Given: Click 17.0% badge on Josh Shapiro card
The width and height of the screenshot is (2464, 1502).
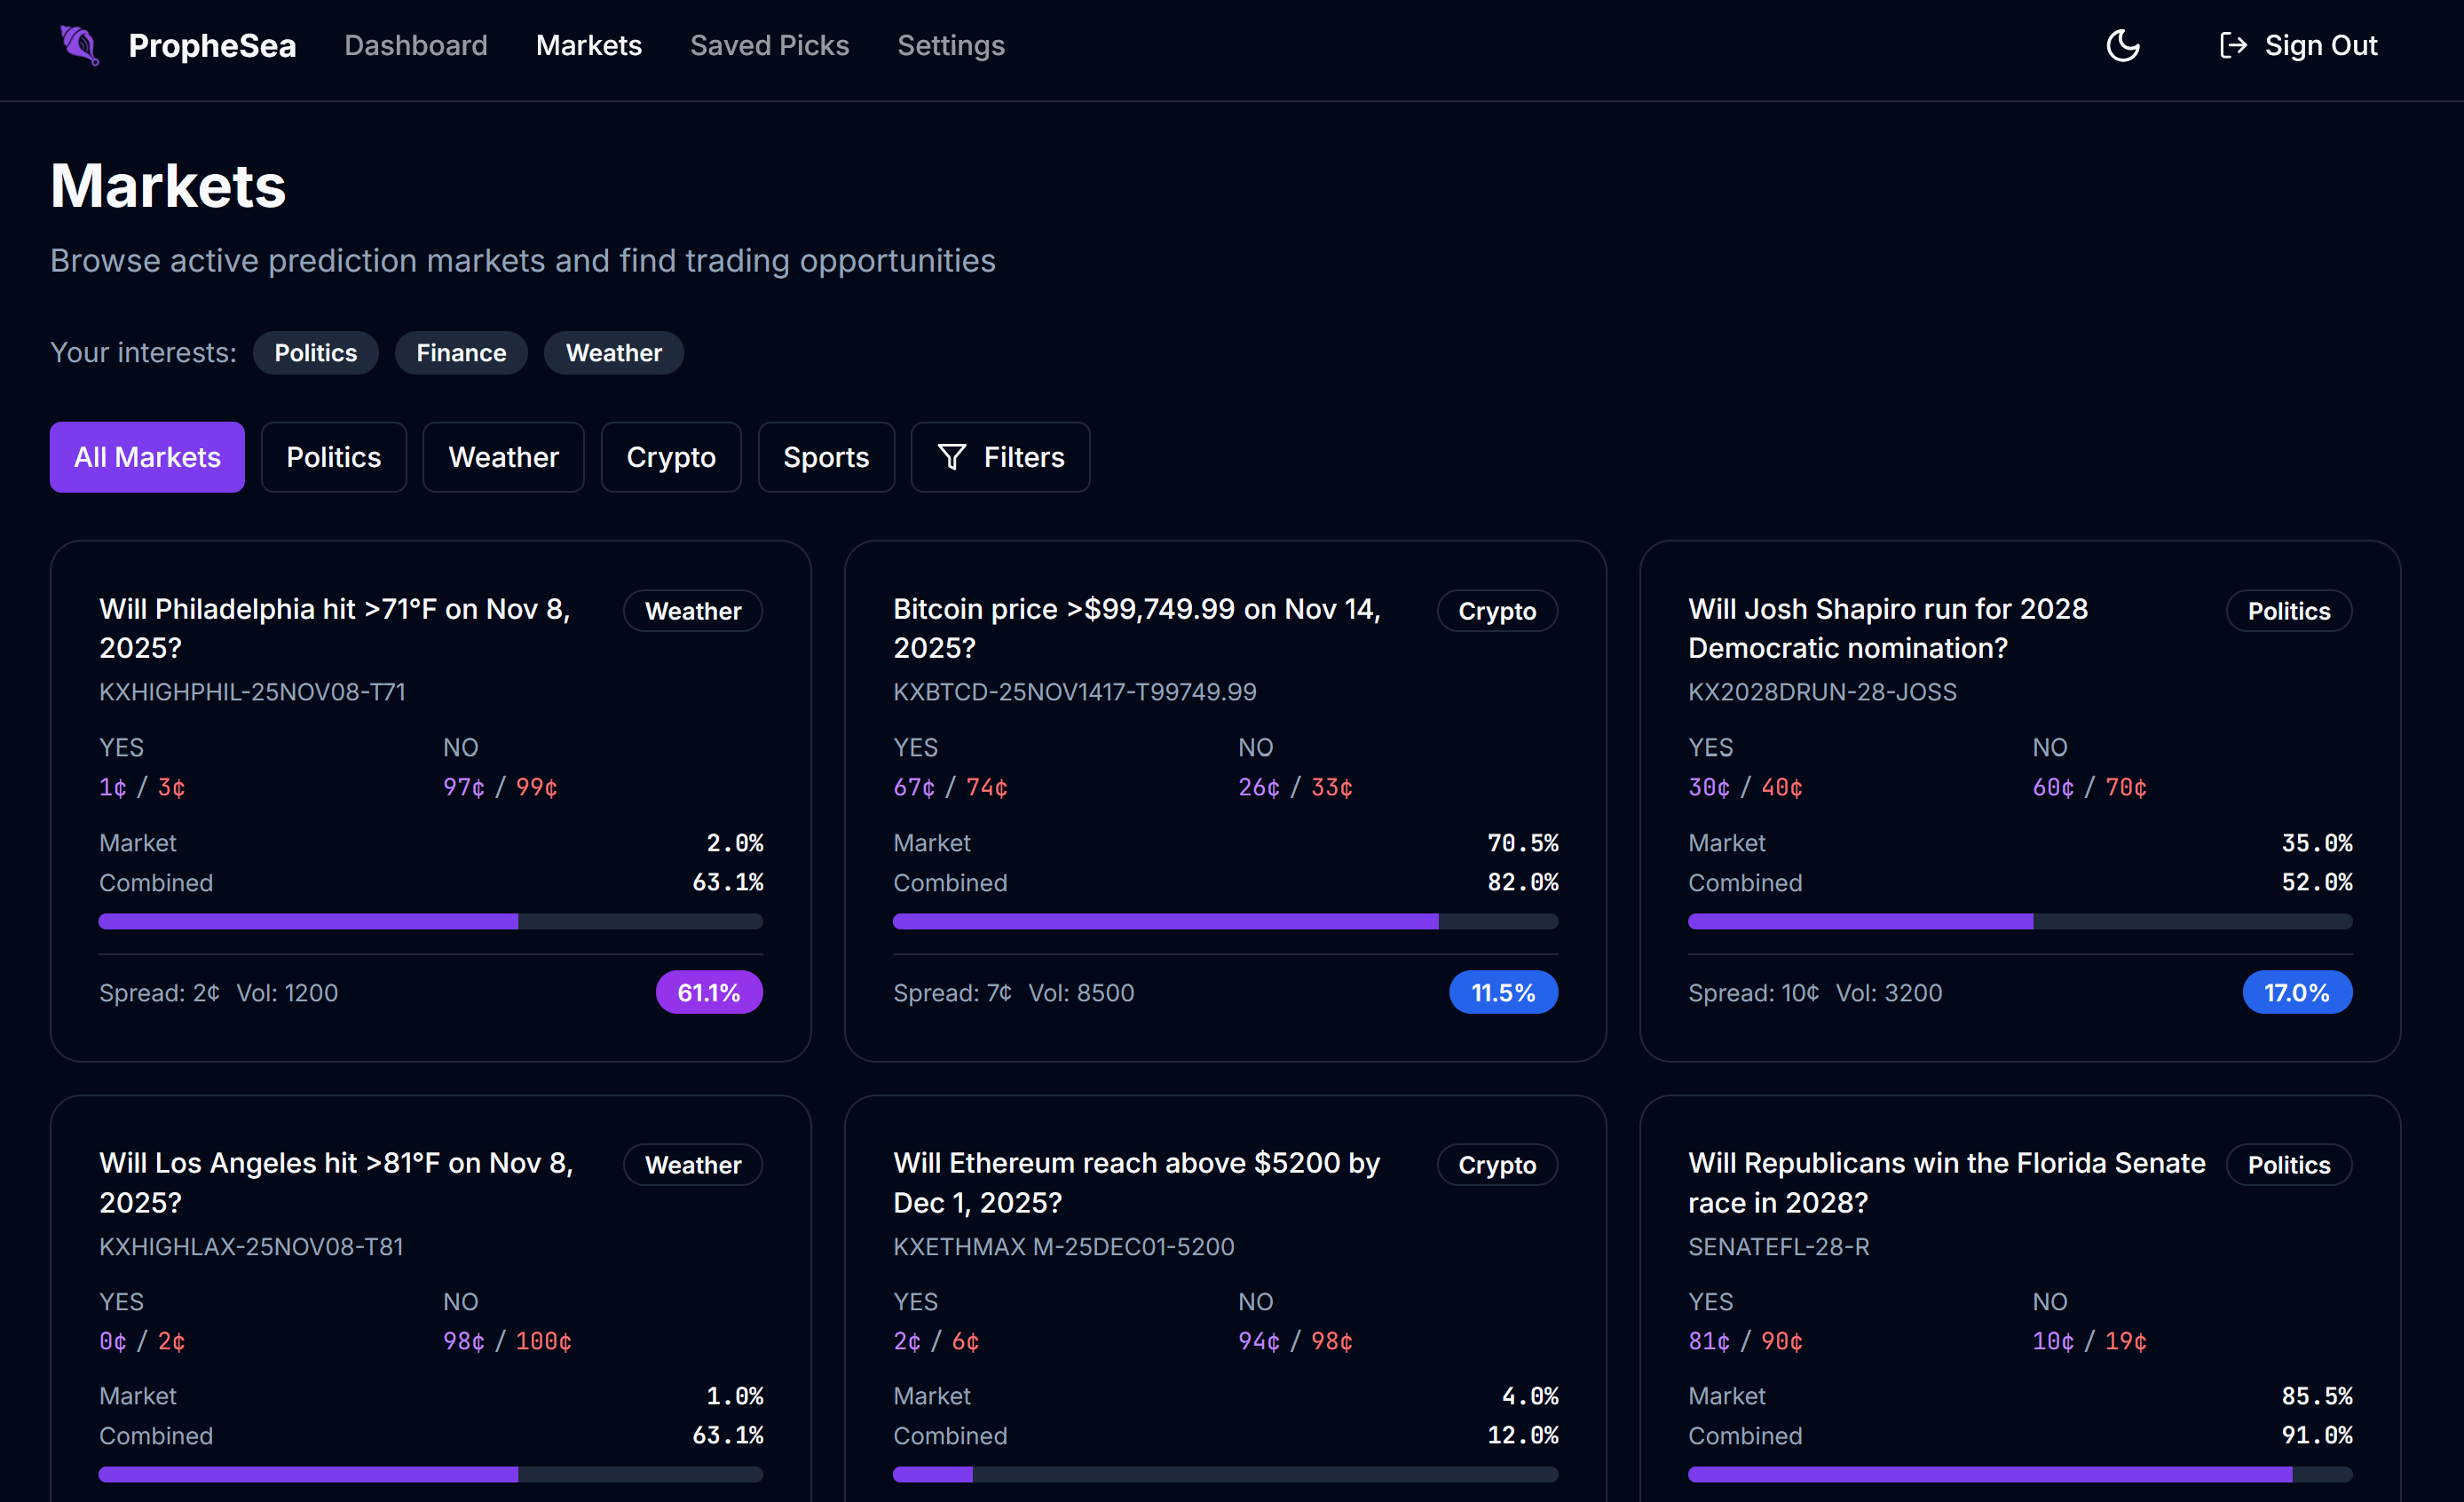Looking at the screenshot, I should (x=2296, y=992).
